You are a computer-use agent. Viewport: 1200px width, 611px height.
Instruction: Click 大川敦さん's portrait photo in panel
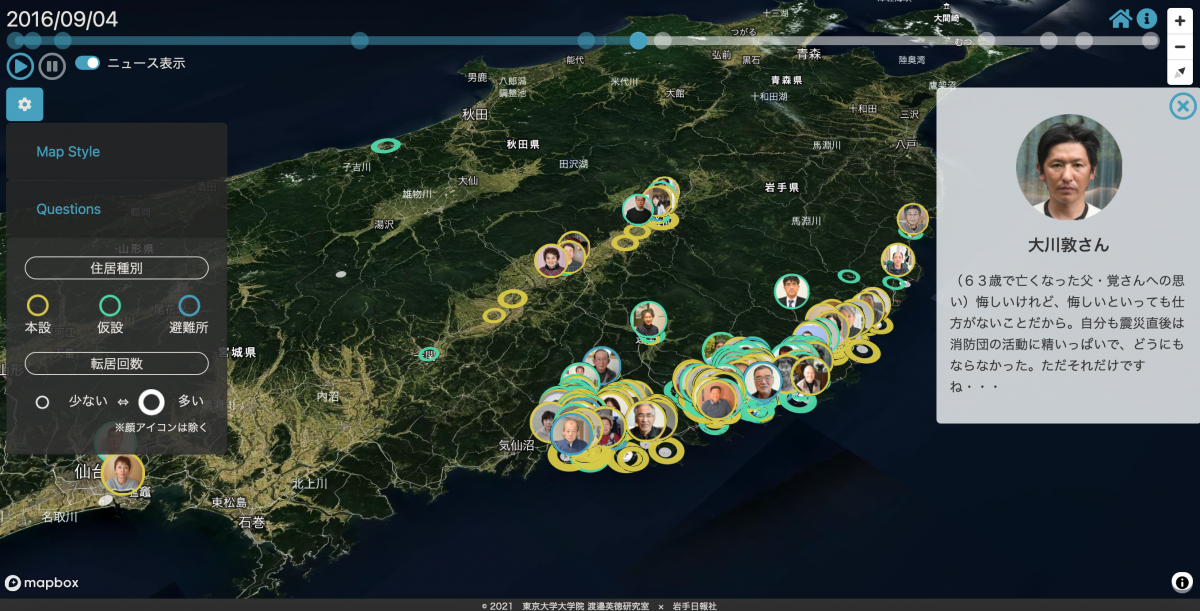(x=1069, y=167)
